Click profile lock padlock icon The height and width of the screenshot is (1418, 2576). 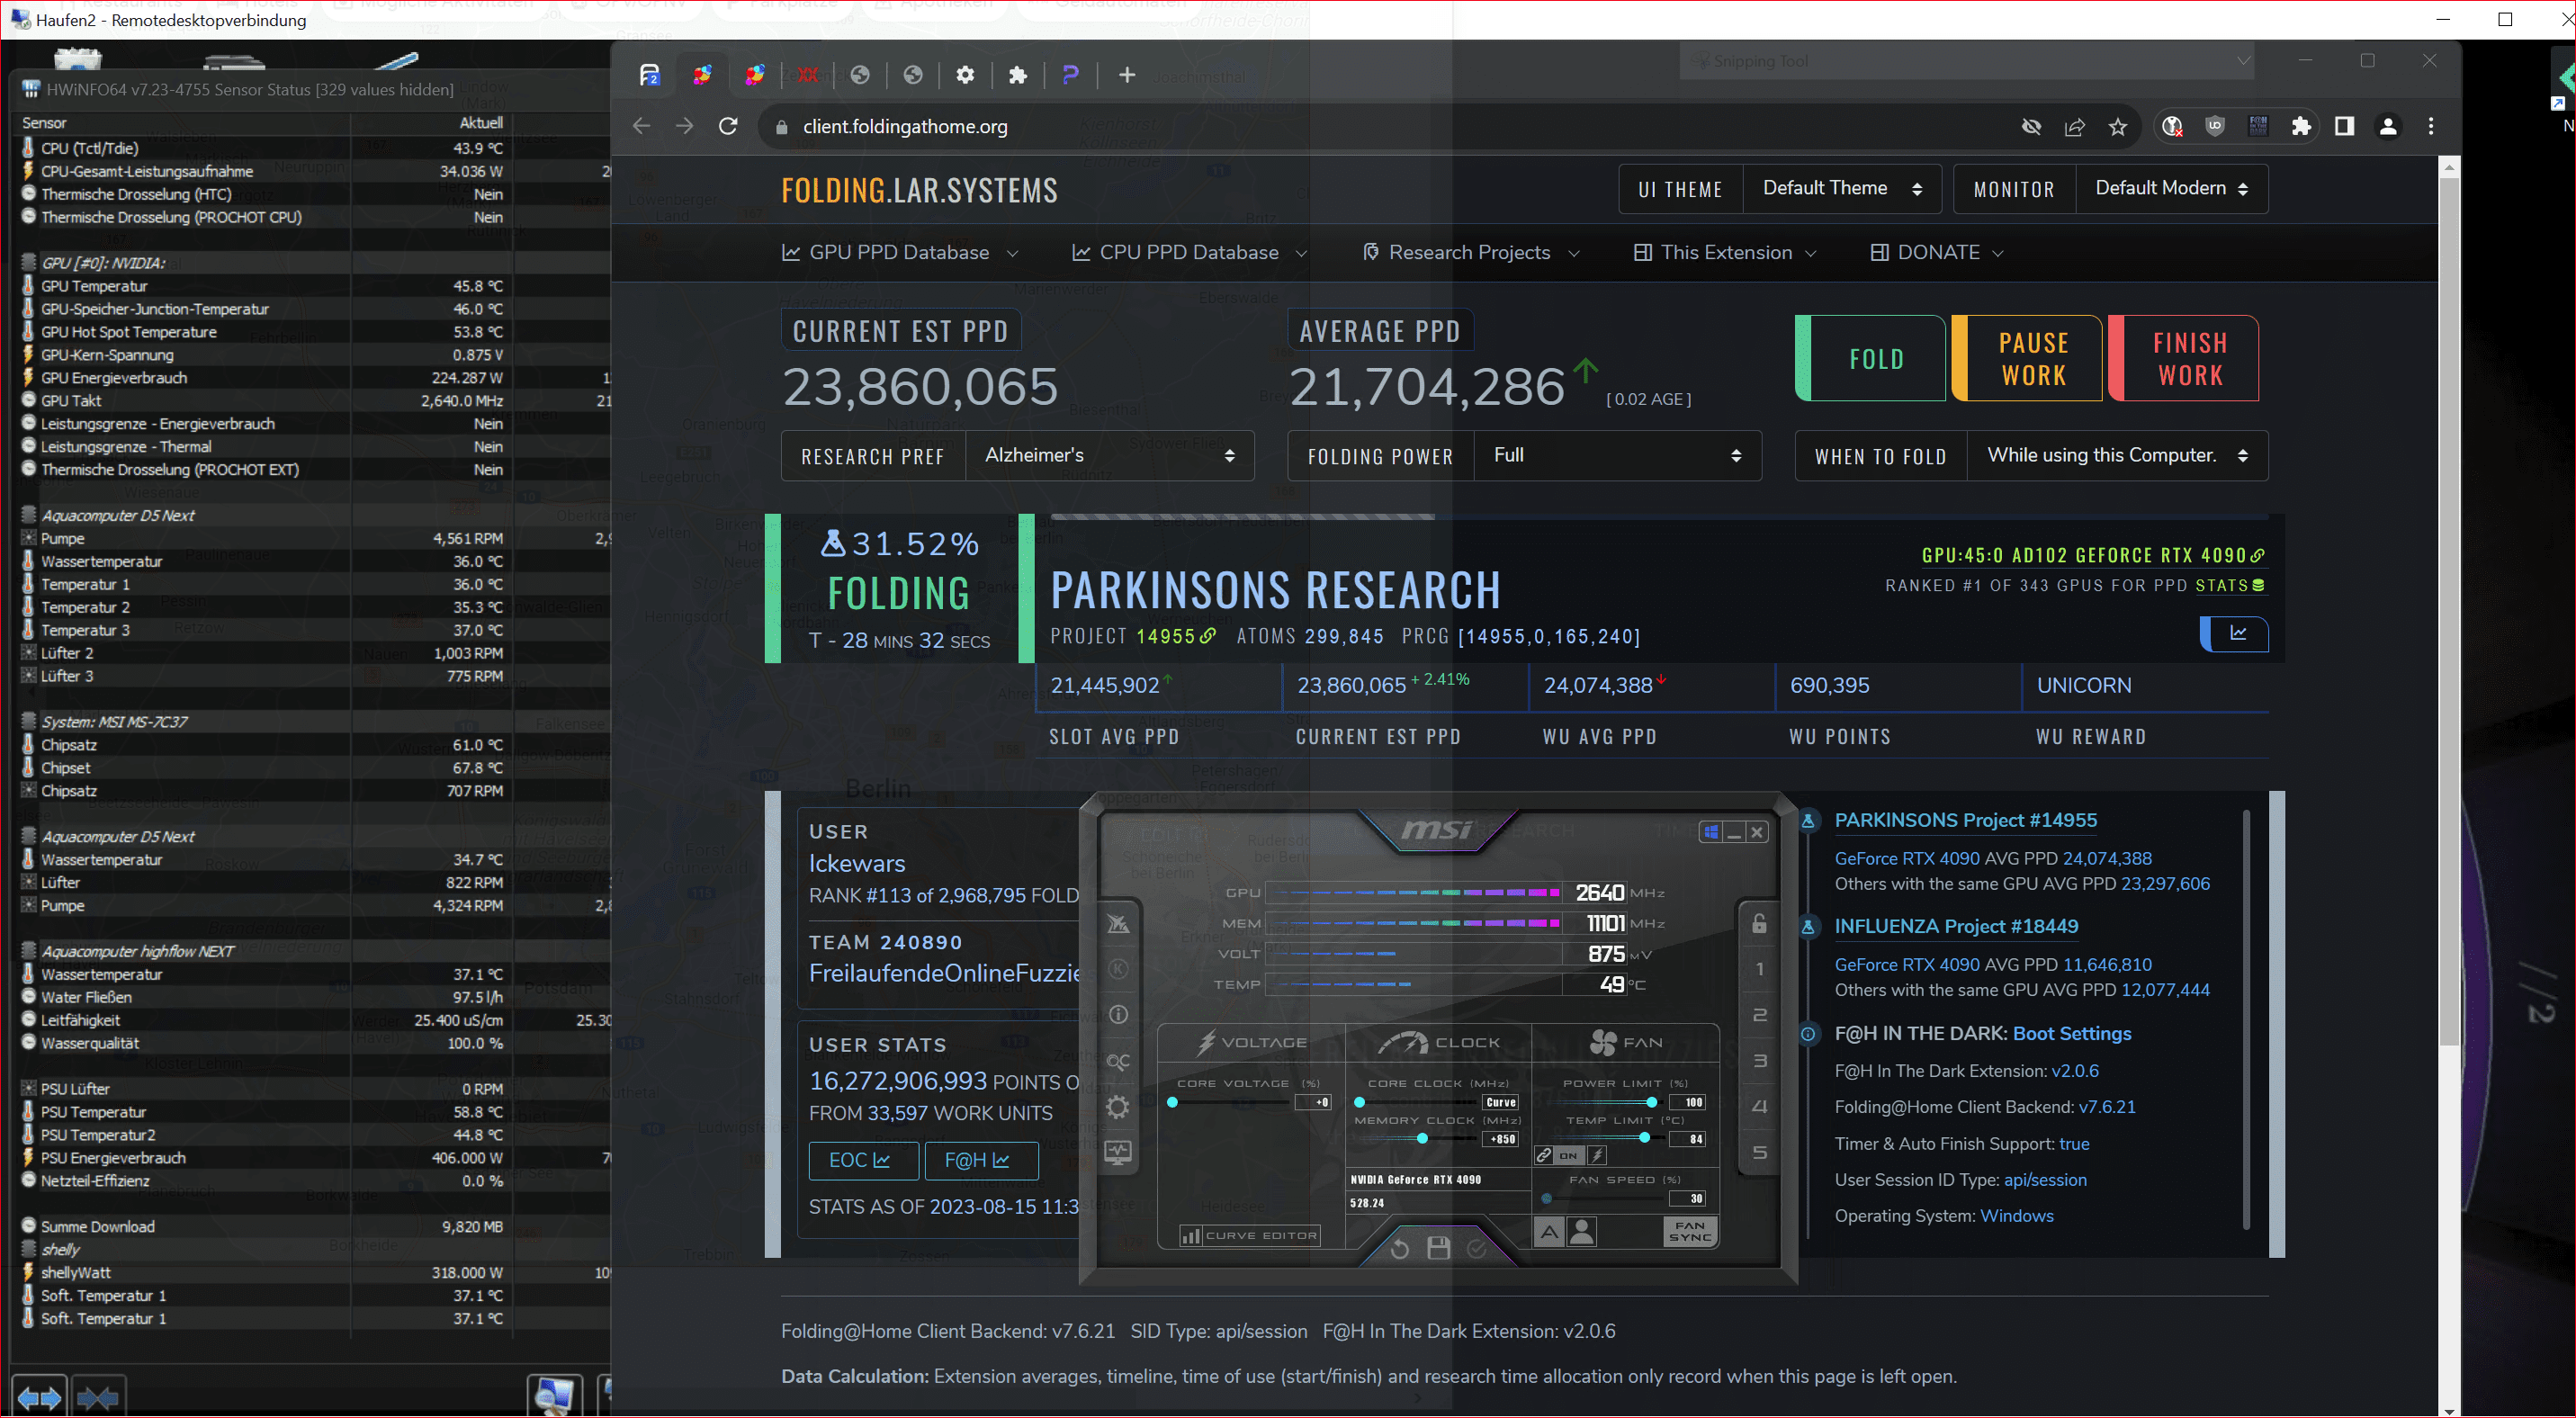point(1759,922)
